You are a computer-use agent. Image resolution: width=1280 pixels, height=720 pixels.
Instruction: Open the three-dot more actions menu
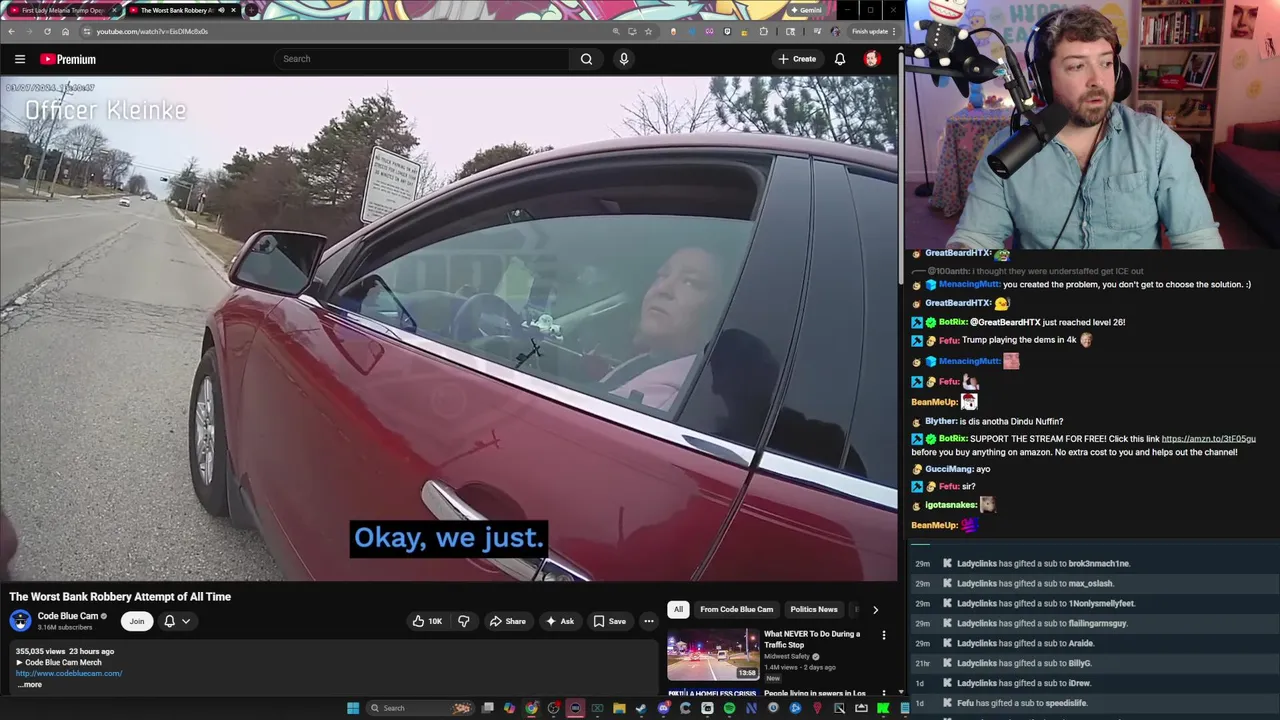pos(649,621)
